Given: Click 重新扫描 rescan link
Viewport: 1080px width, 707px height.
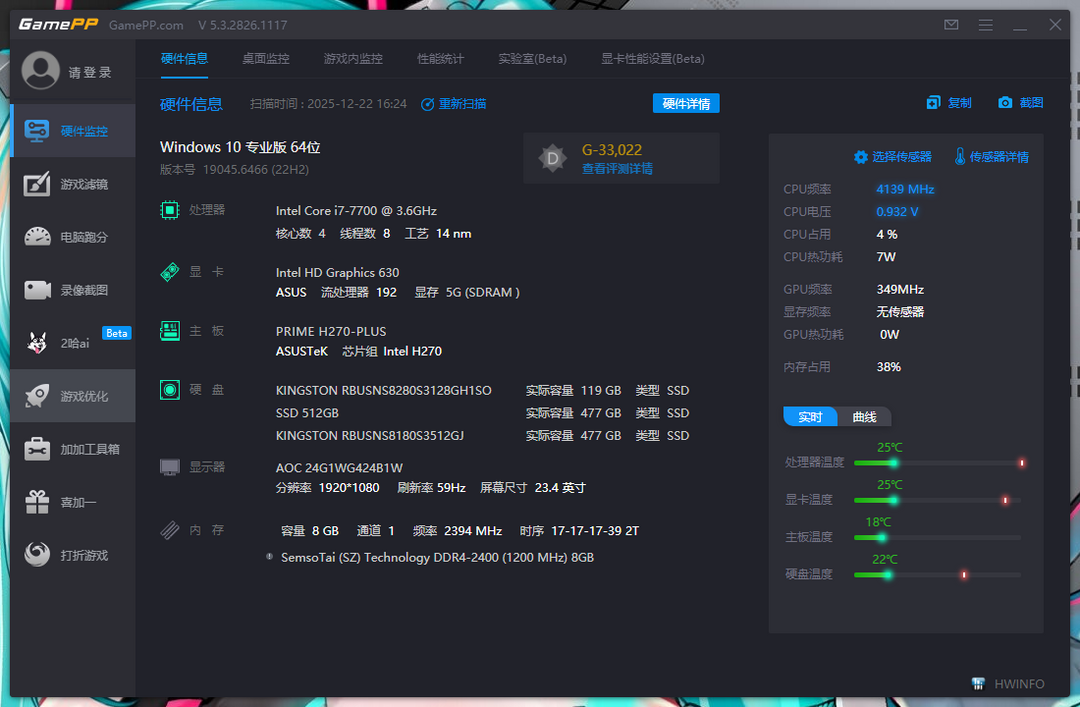Looking at the screenshot, I should (454, 104).
